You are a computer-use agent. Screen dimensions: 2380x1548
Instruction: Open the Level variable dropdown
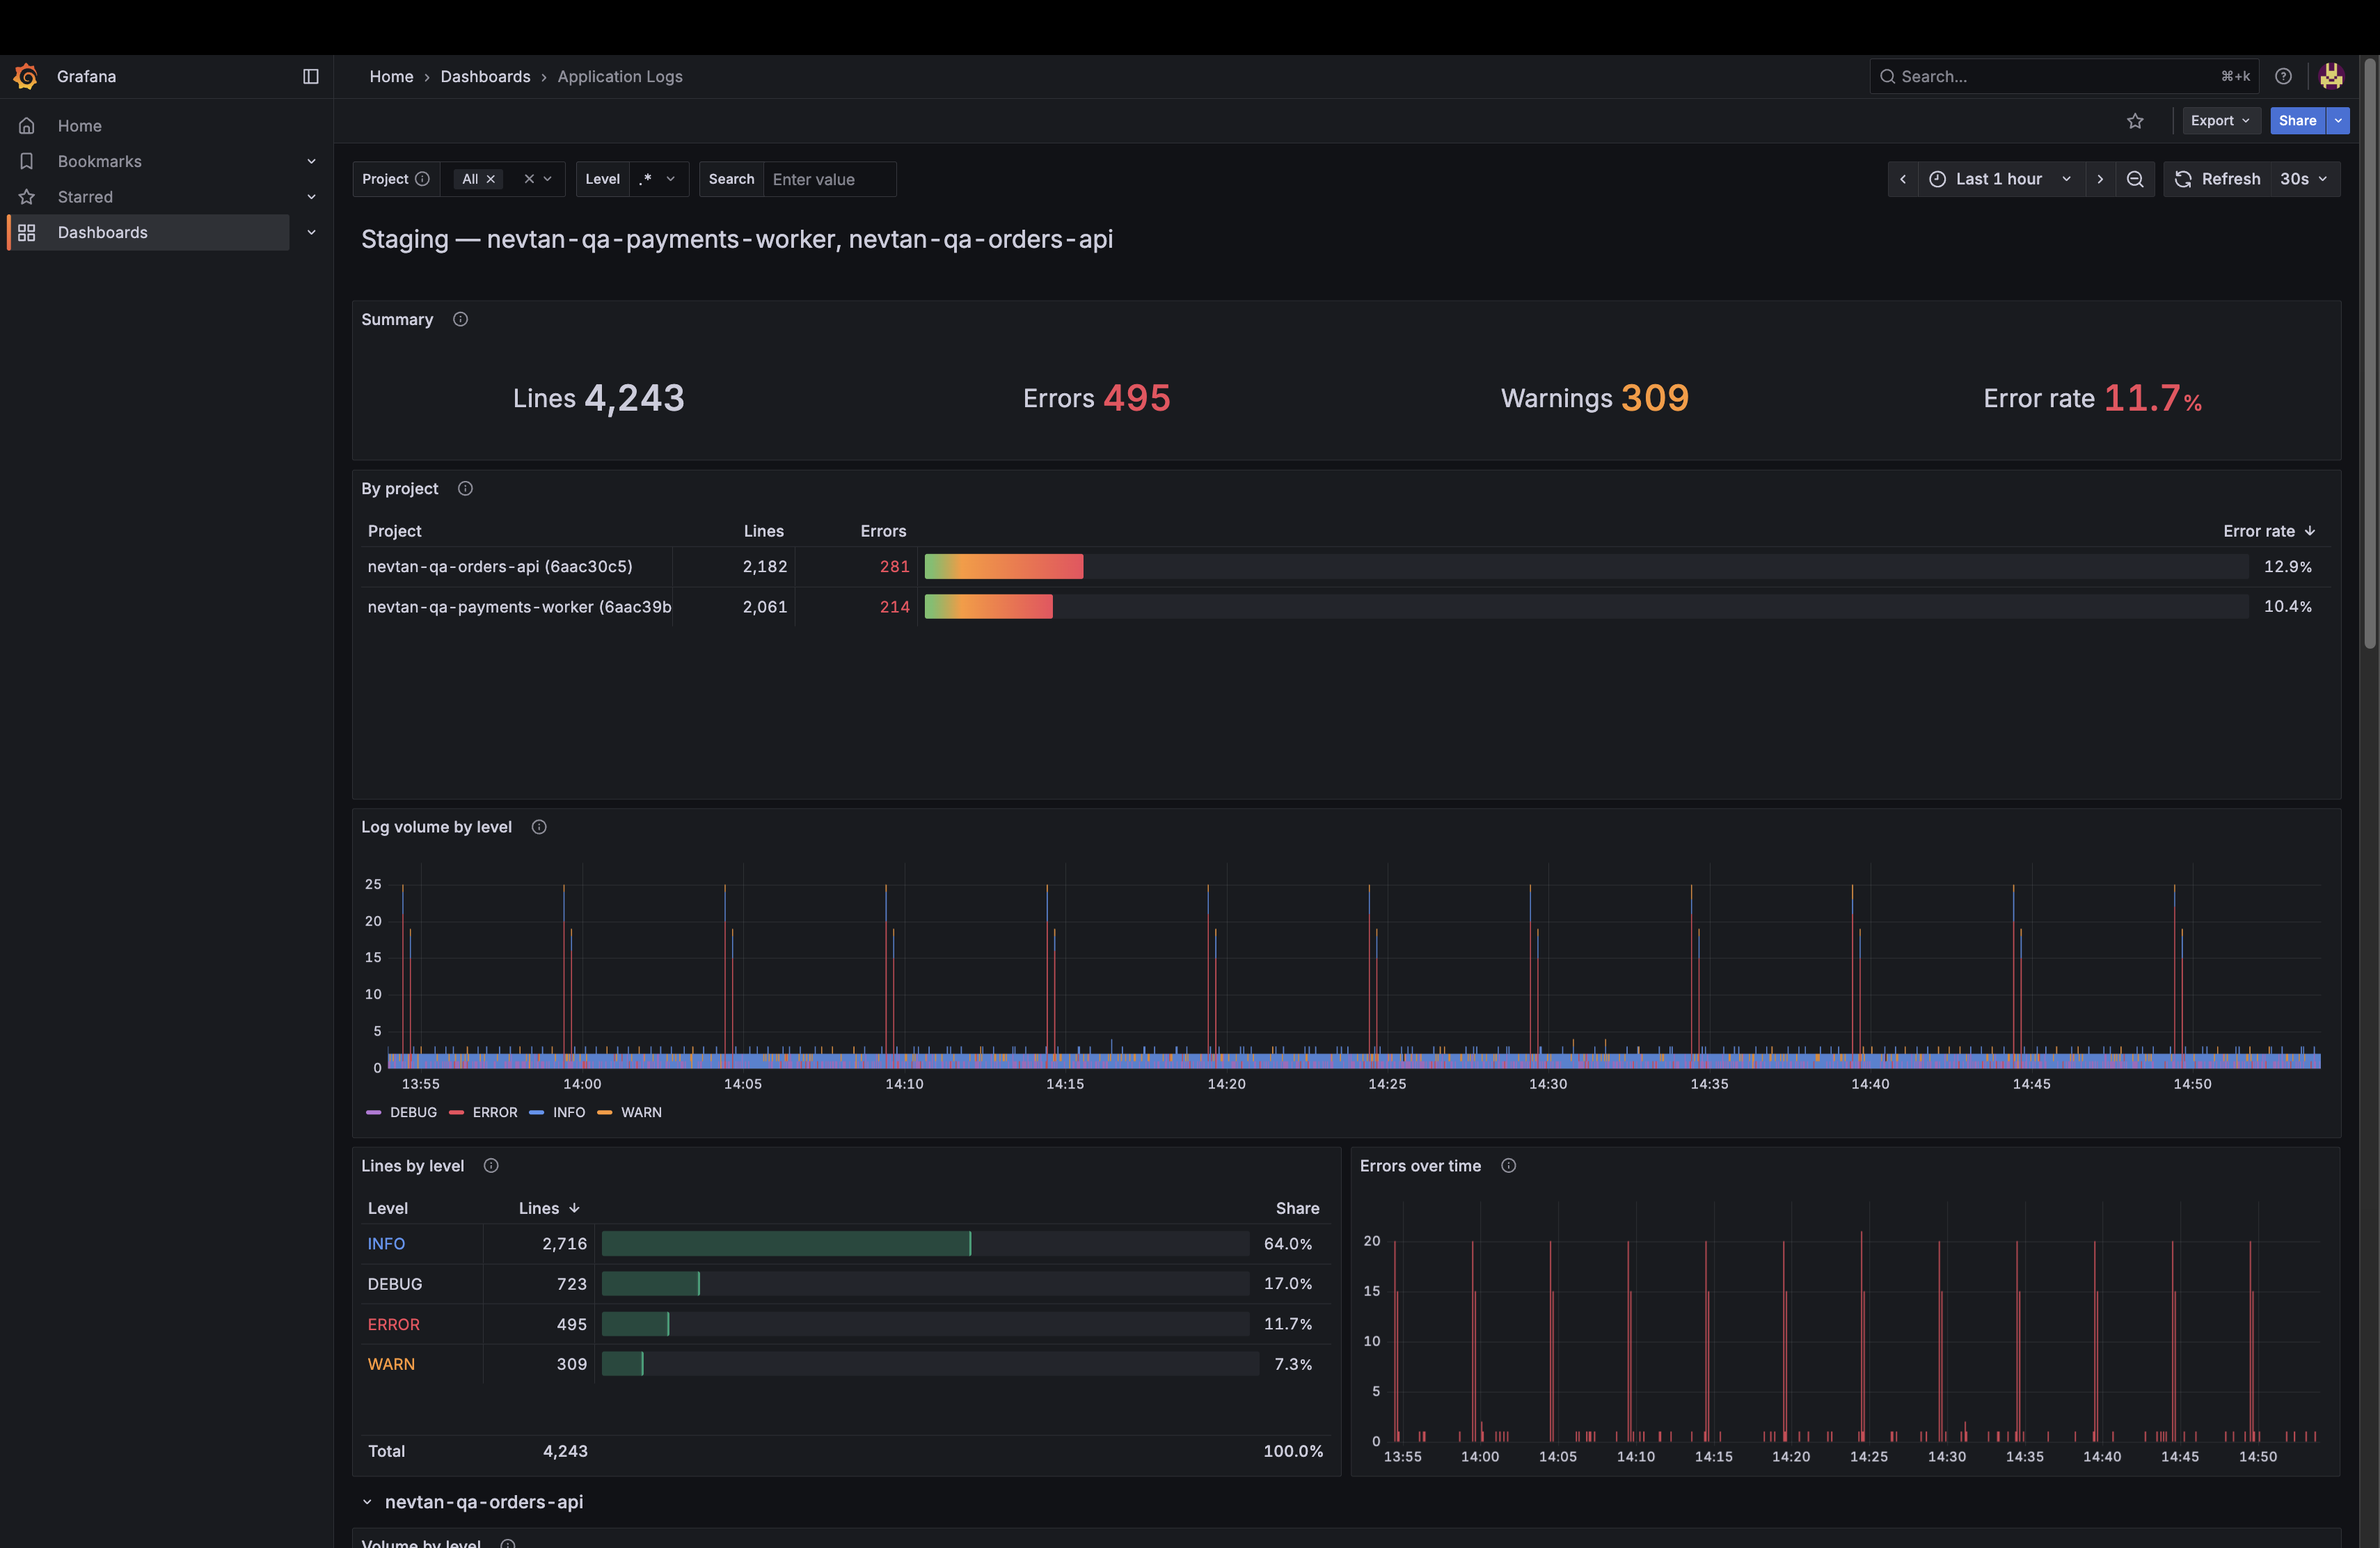click(x=659, y=179)
